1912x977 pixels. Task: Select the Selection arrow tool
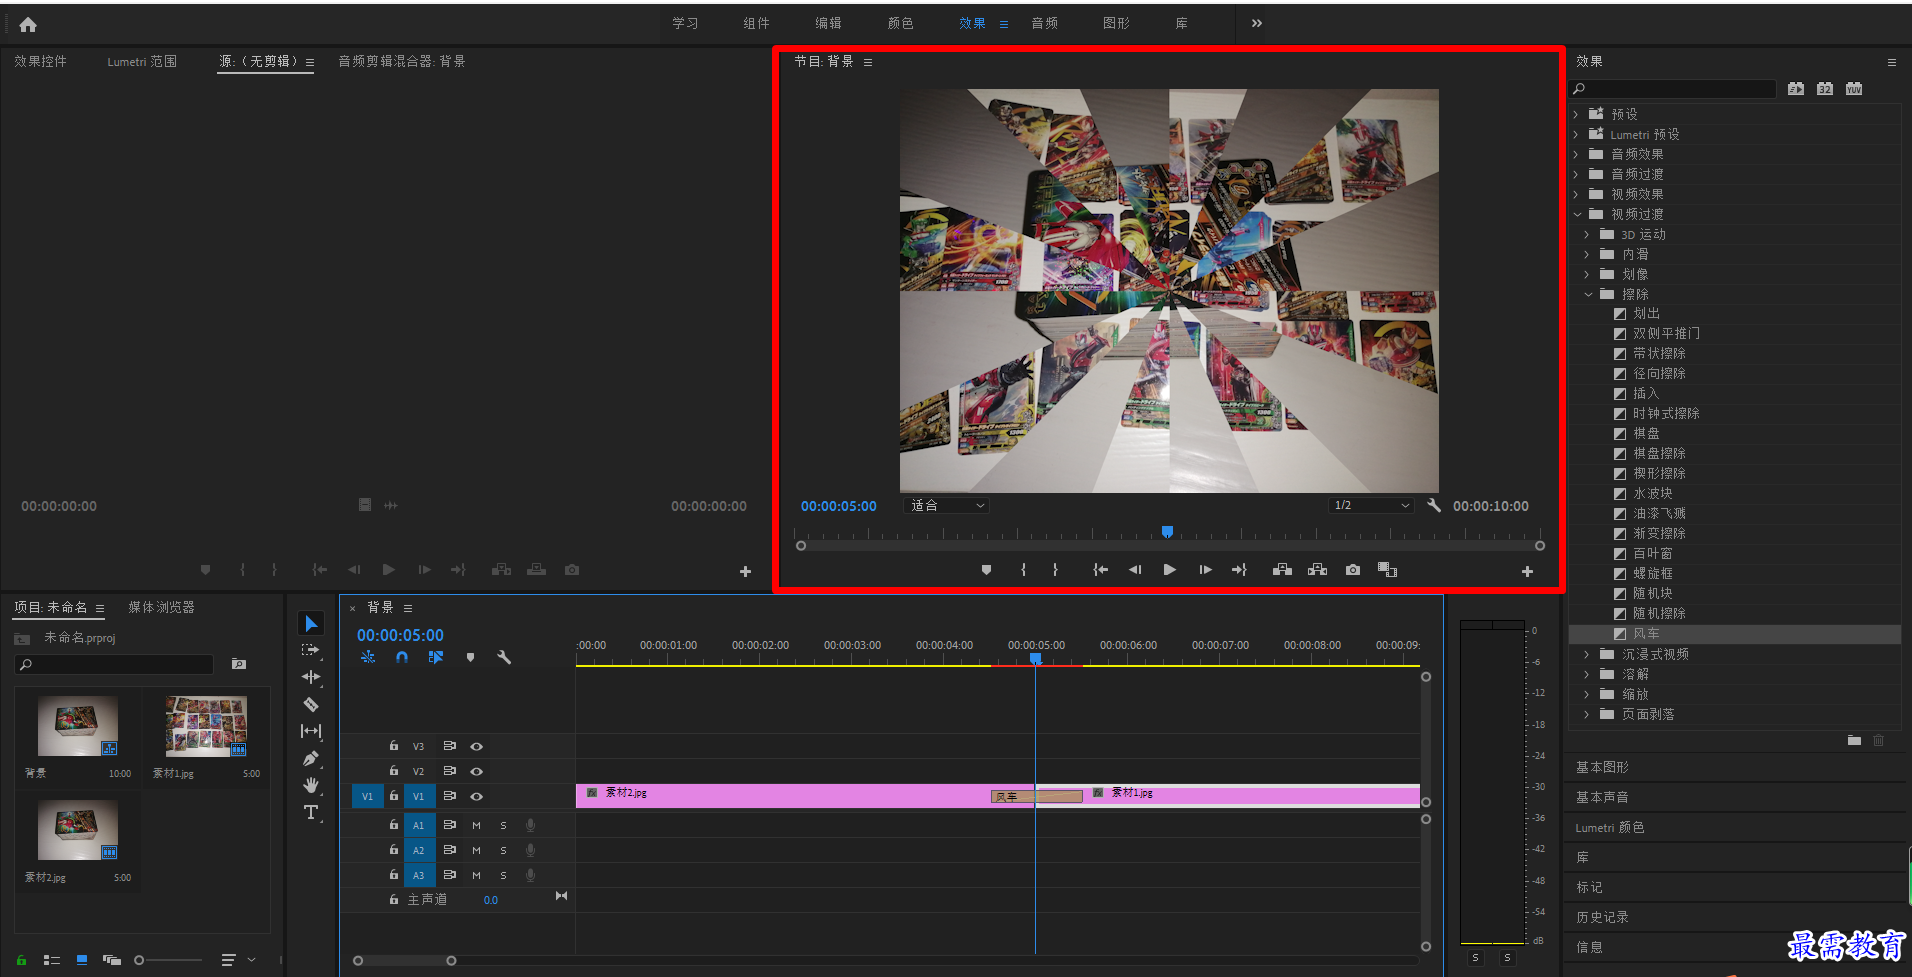pyautogui.click(x=311, y=623)
